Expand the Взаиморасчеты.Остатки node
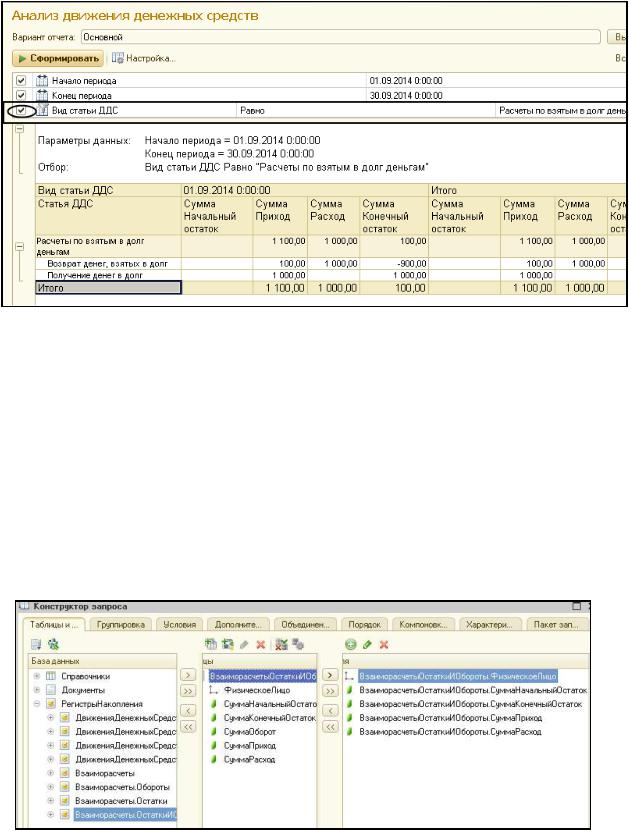The image size is (629, 831). (51, 801)
